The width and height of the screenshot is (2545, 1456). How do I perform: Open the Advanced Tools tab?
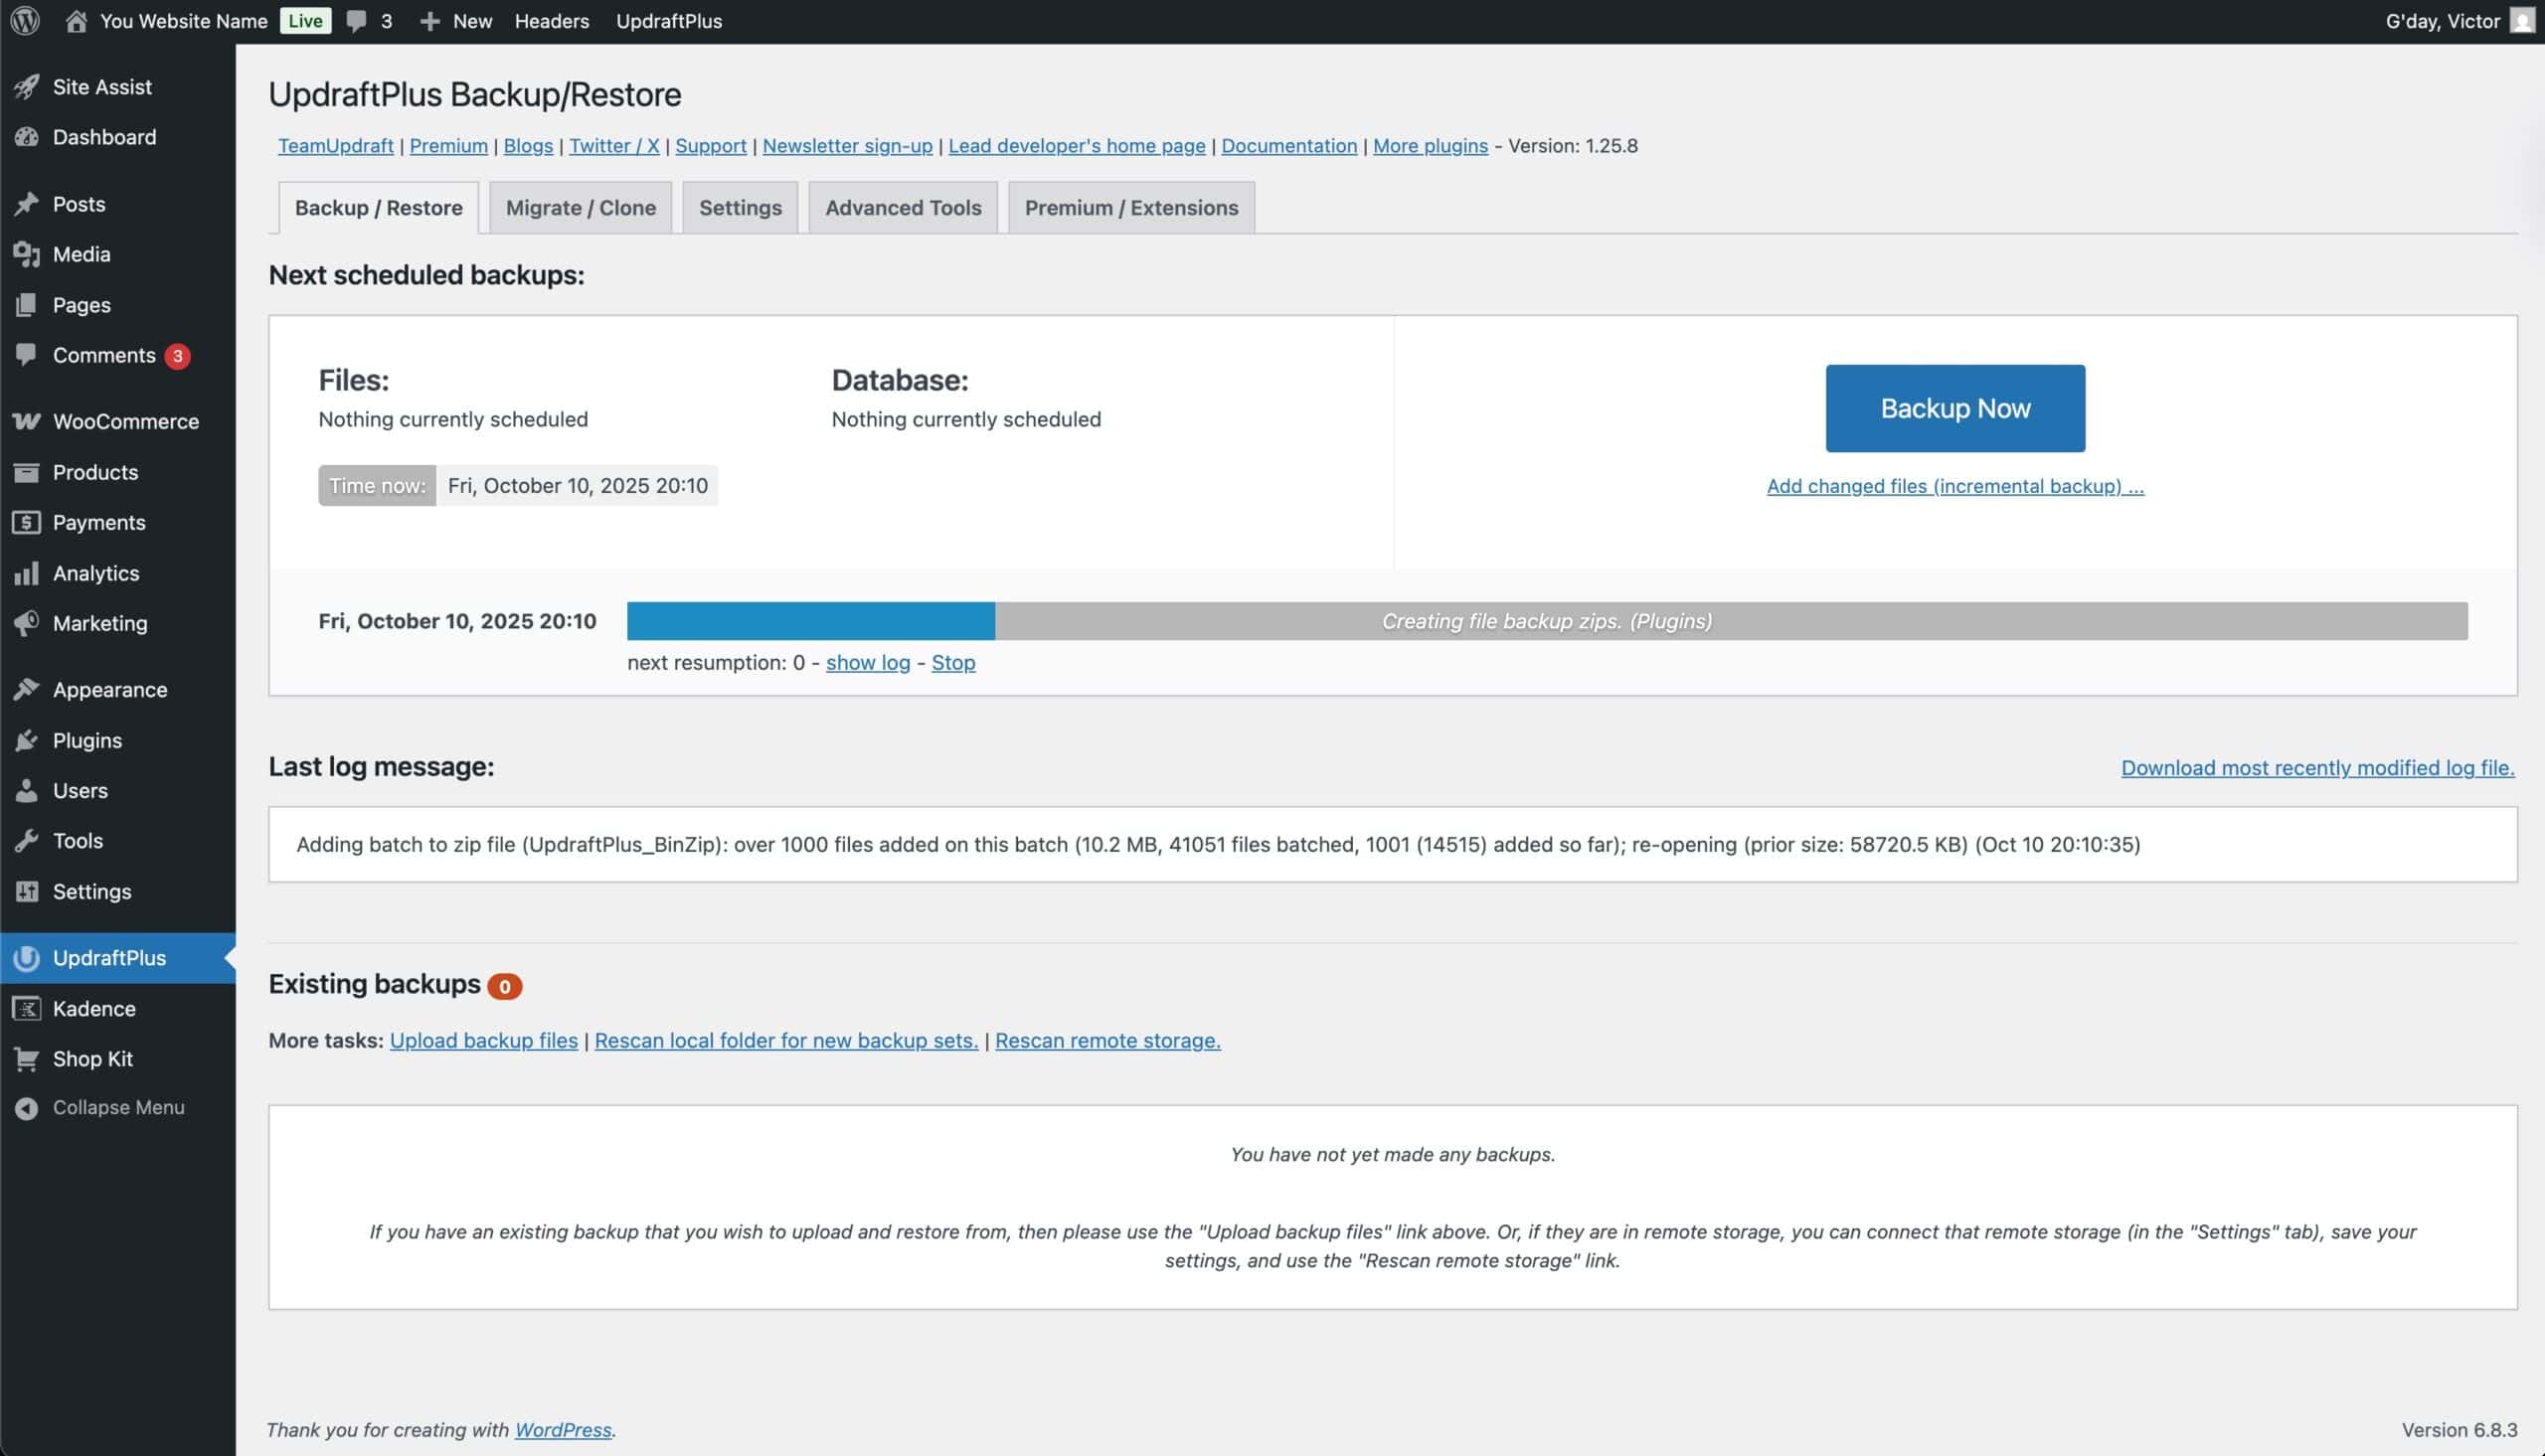pos(902,208)
